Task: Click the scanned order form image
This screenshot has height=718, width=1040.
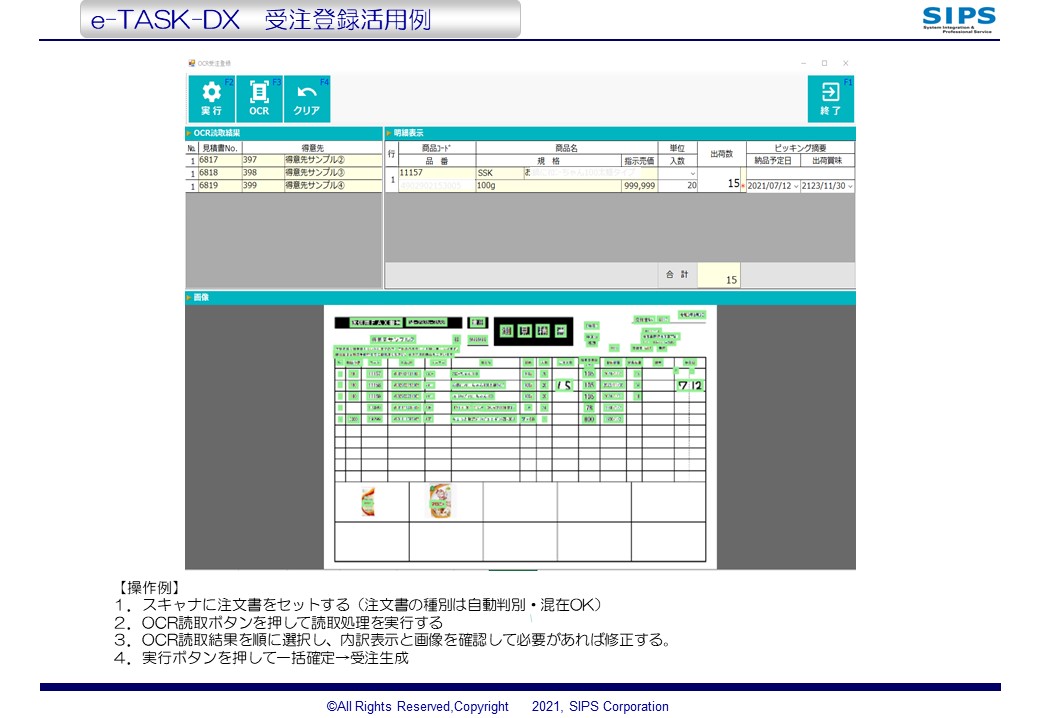Action: point(520,437)
